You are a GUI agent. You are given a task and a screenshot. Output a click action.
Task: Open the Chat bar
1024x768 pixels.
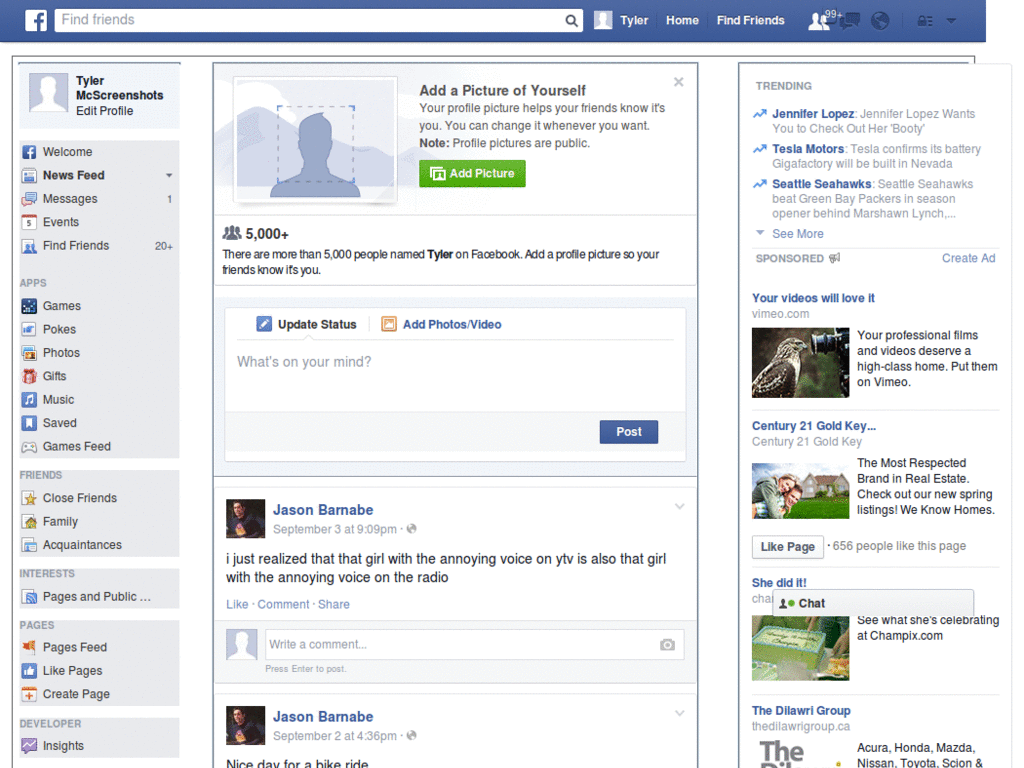click(872, 603)
